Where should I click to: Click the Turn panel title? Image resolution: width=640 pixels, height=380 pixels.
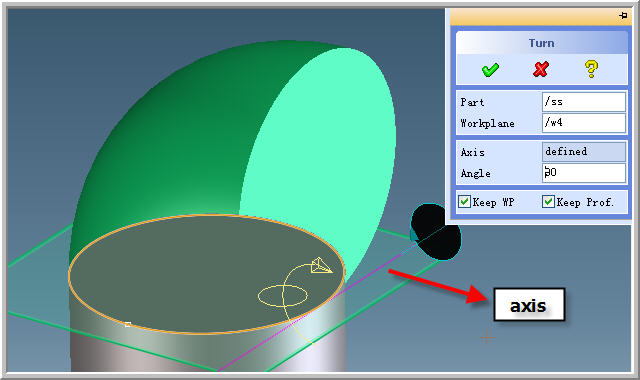click(542, 43)
